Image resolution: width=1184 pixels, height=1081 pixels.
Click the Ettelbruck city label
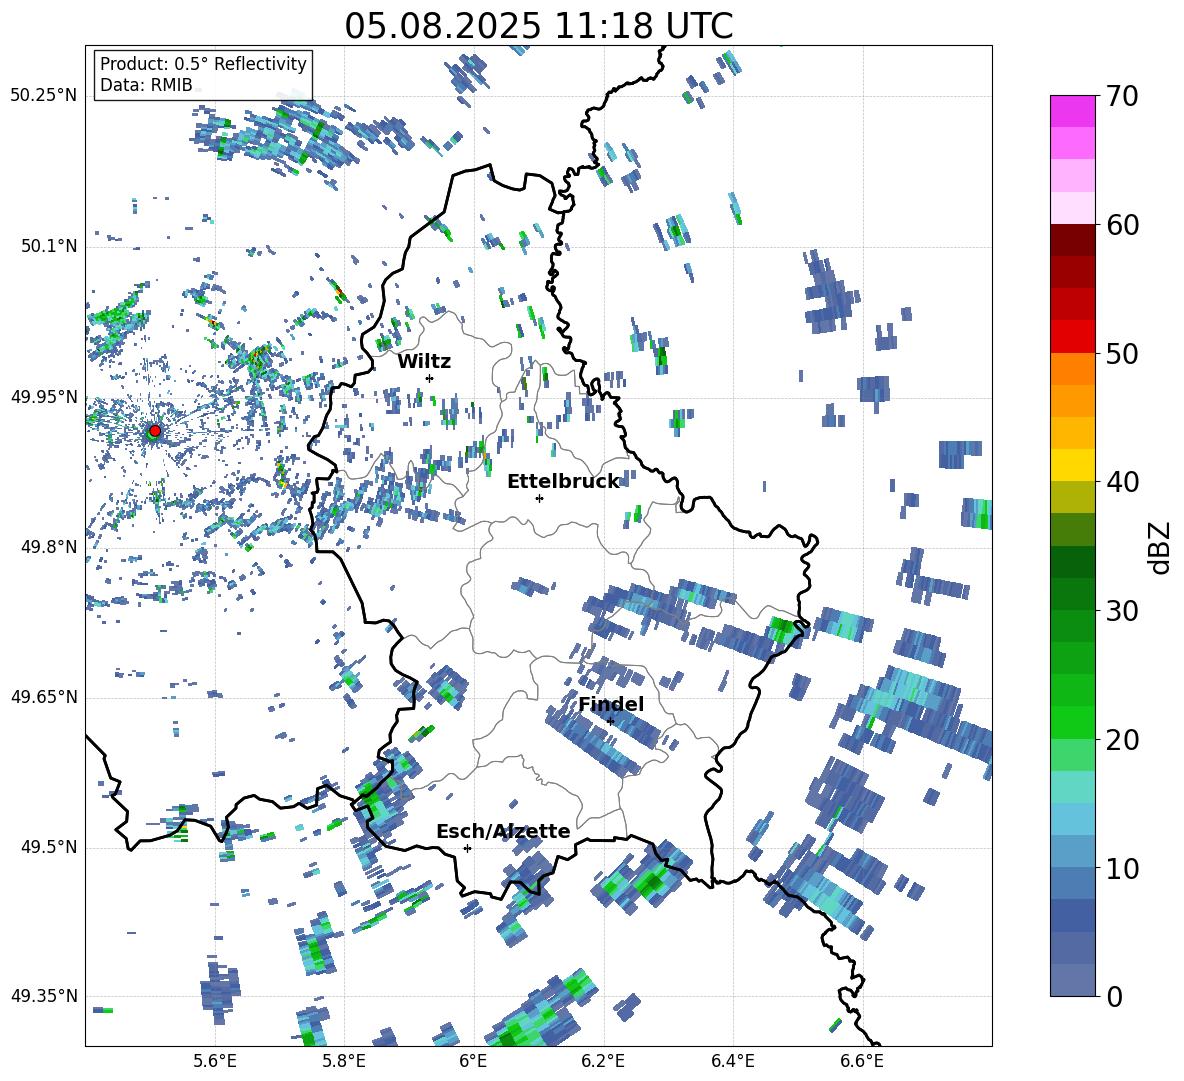tap(563, 482)
